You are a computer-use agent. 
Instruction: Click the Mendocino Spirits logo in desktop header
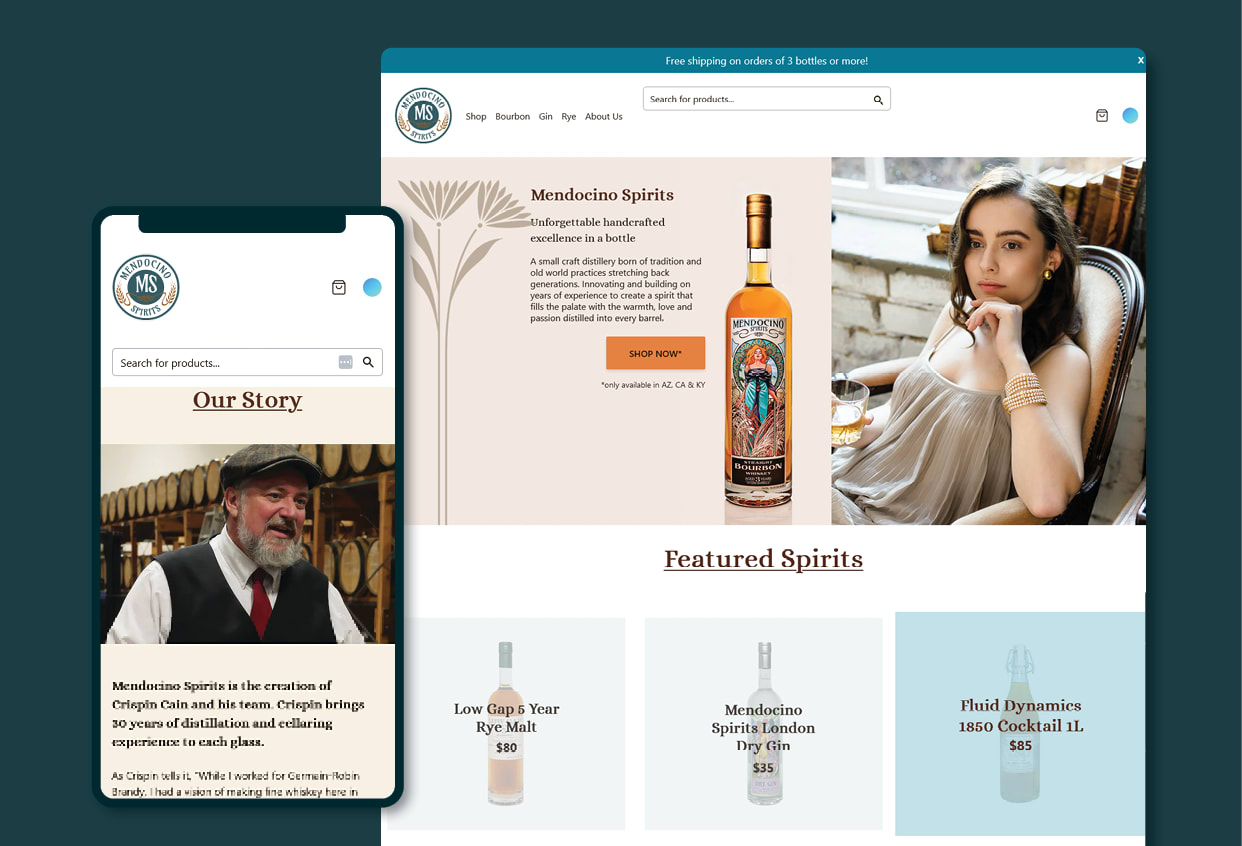click(423, 115)
